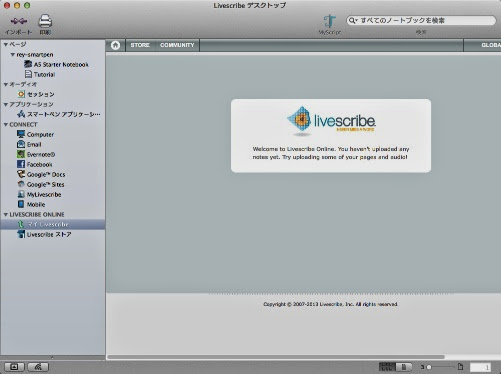501x374 pixels.
Task: Click the magnifier icon in search field
Action: 352,21
